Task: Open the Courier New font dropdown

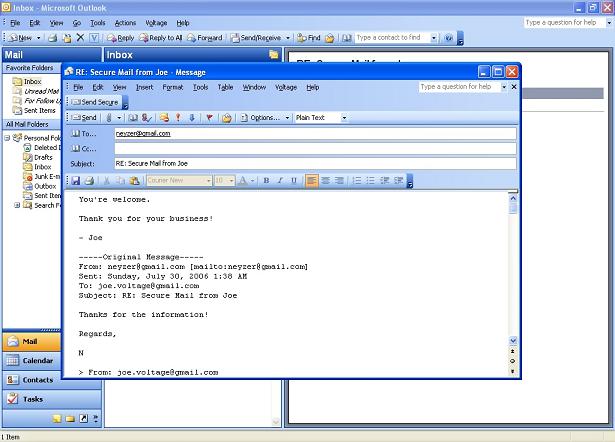Action: tap(208, 180)
